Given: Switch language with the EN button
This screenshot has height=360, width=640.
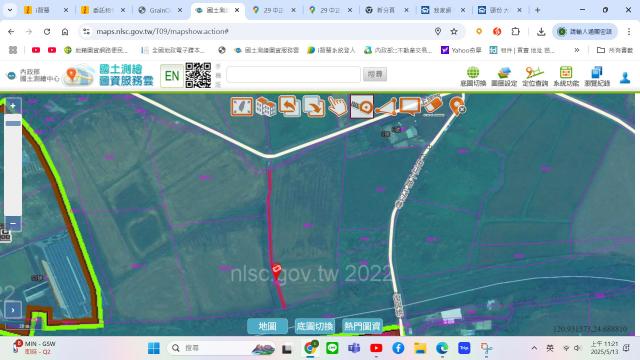Looking at the screenshot, I should tap(172, 76).
